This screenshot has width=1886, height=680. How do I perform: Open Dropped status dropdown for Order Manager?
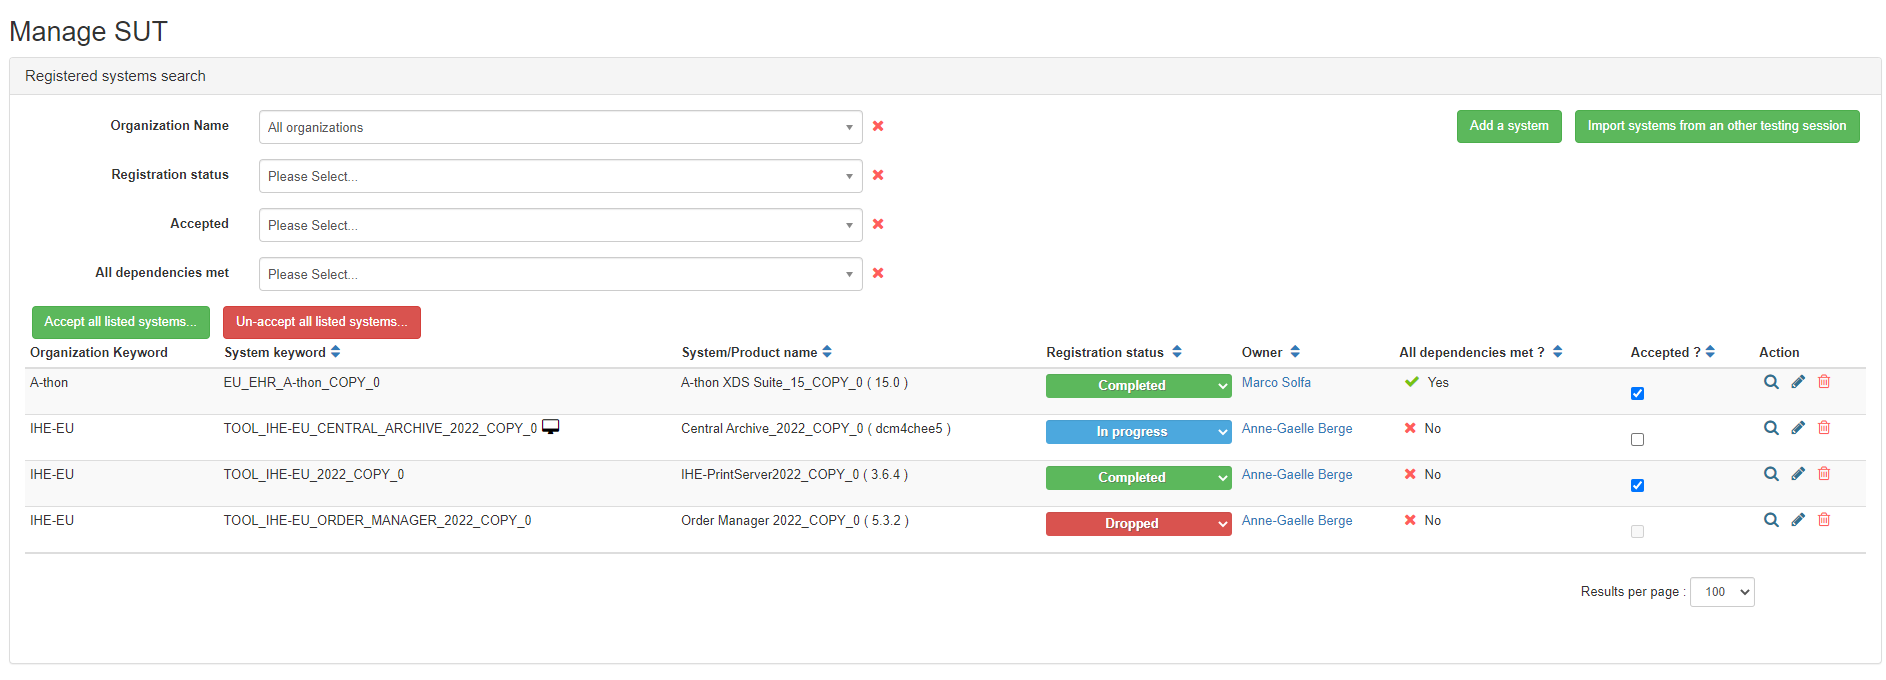pyautogui.click(x=1138, y=524)
